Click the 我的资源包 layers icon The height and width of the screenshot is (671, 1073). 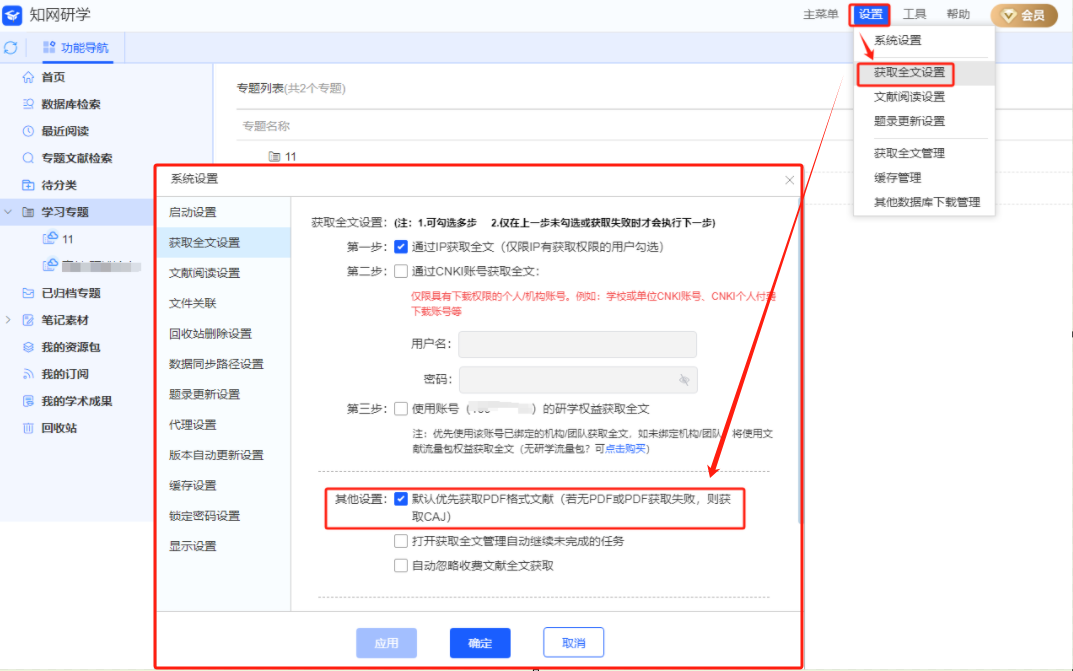click(x=28, y=347)
